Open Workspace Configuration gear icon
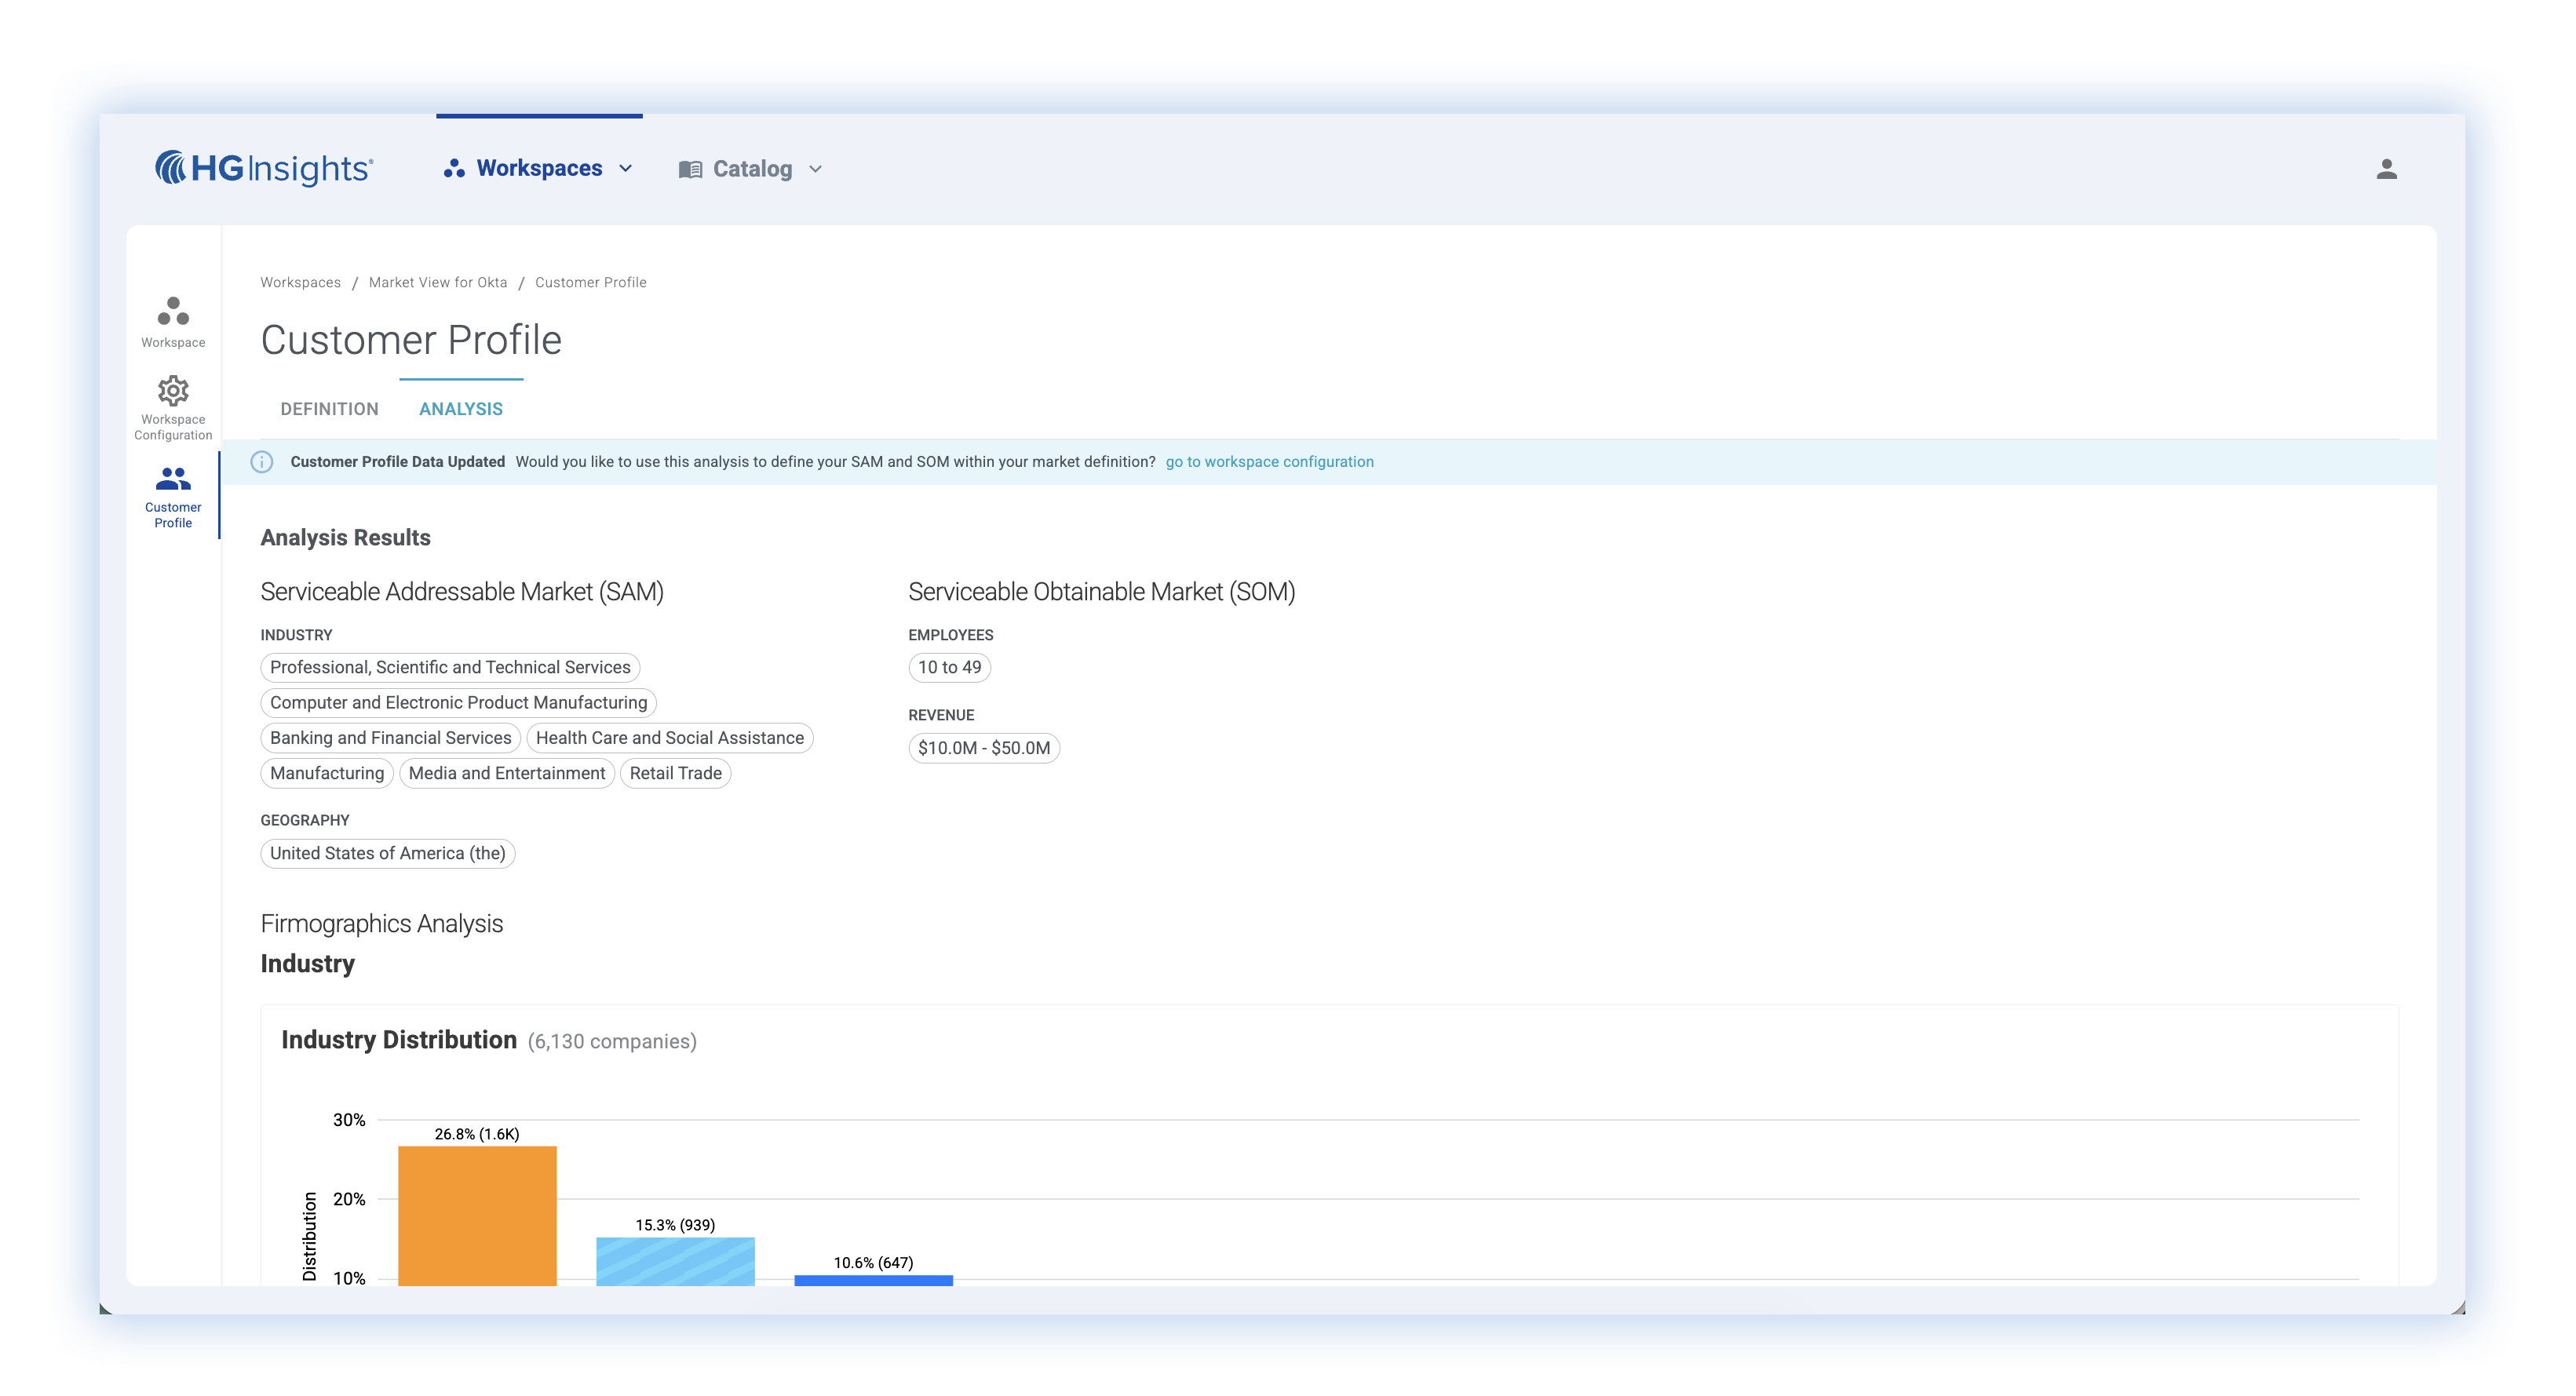This screenshot has height=1396, width=2576. 173,391
